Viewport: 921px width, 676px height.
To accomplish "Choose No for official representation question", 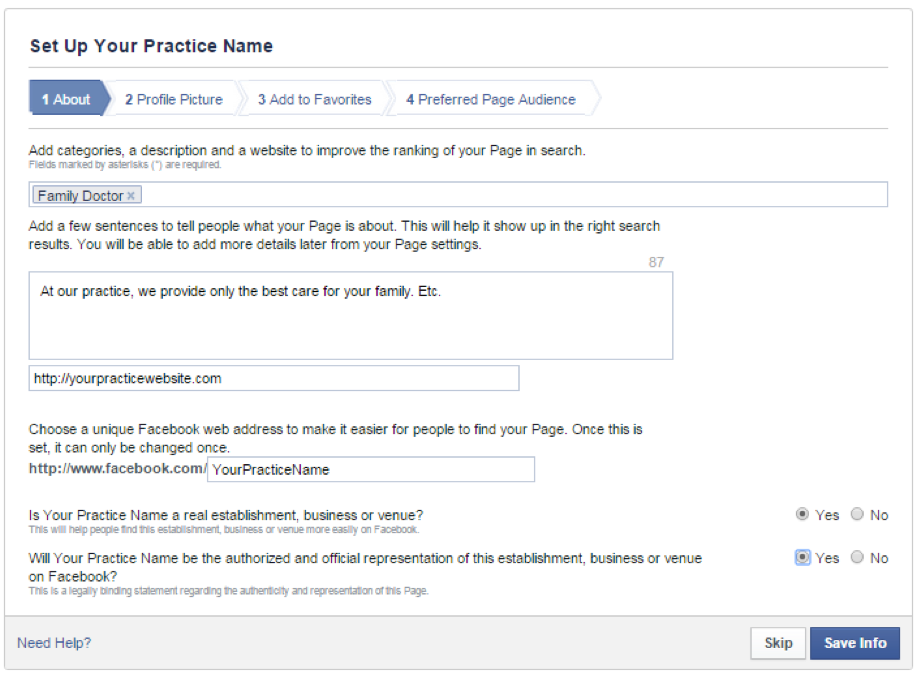I will [857, 557].
